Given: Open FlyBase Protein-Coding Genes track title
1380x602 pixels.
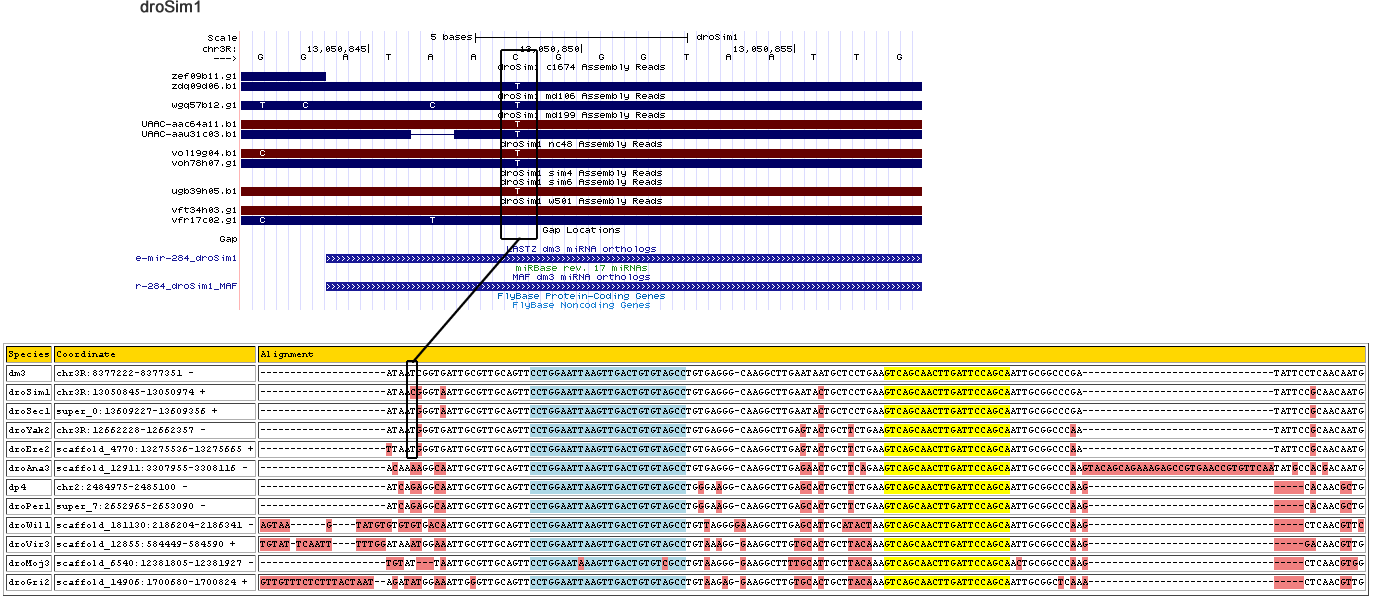Looking at the screenshot, I should pos(581,296).
